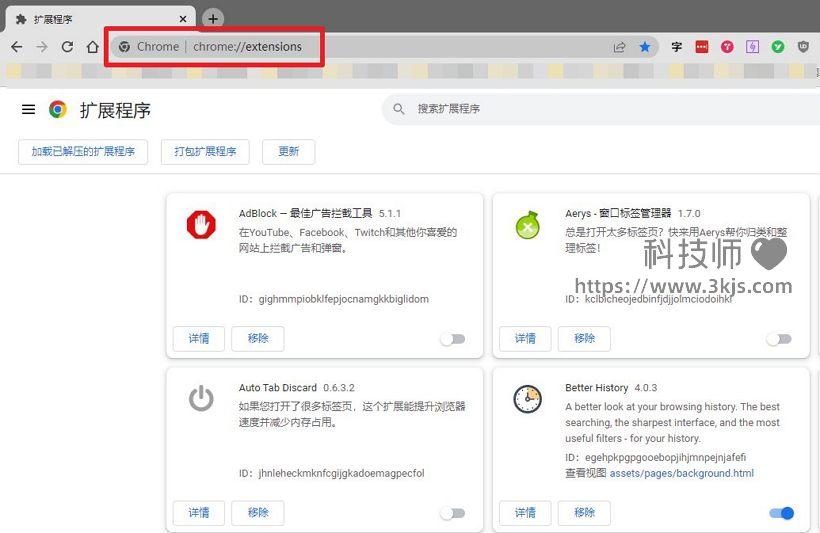Click the browser forward arrow

click(x=42, y=47)
